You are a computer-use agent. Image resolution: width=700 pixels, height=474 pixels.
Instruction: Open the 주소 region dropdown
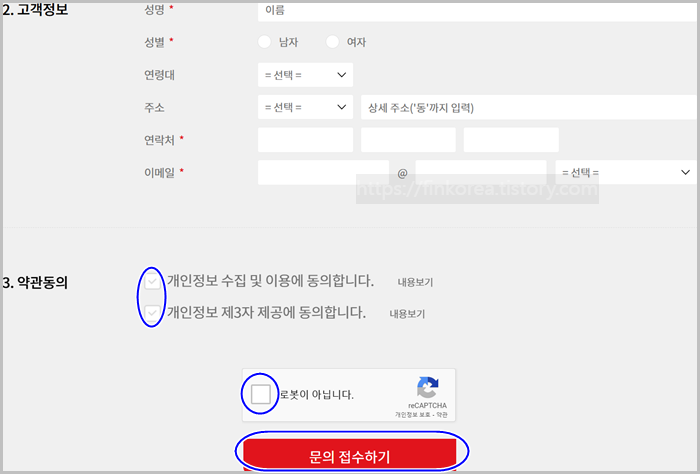point(305,107)
